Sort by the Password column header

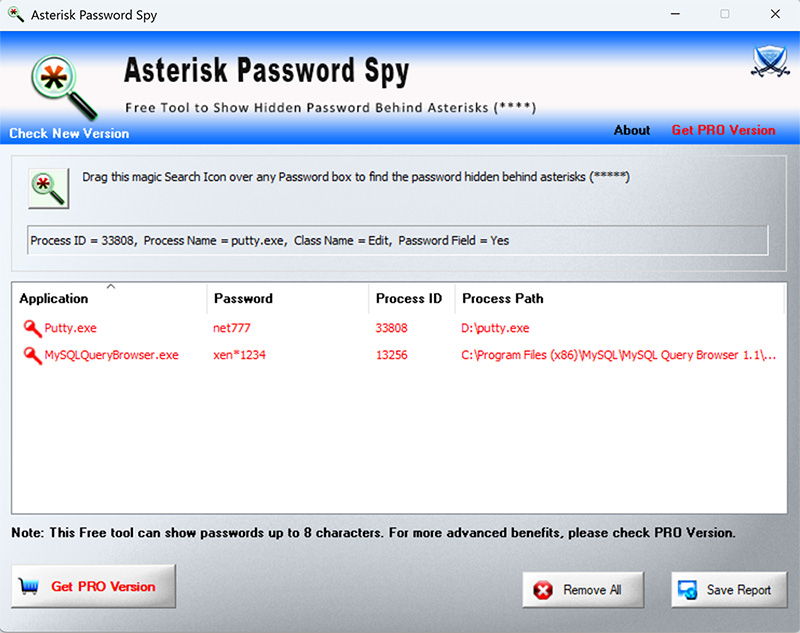click(x=288, y=298)
